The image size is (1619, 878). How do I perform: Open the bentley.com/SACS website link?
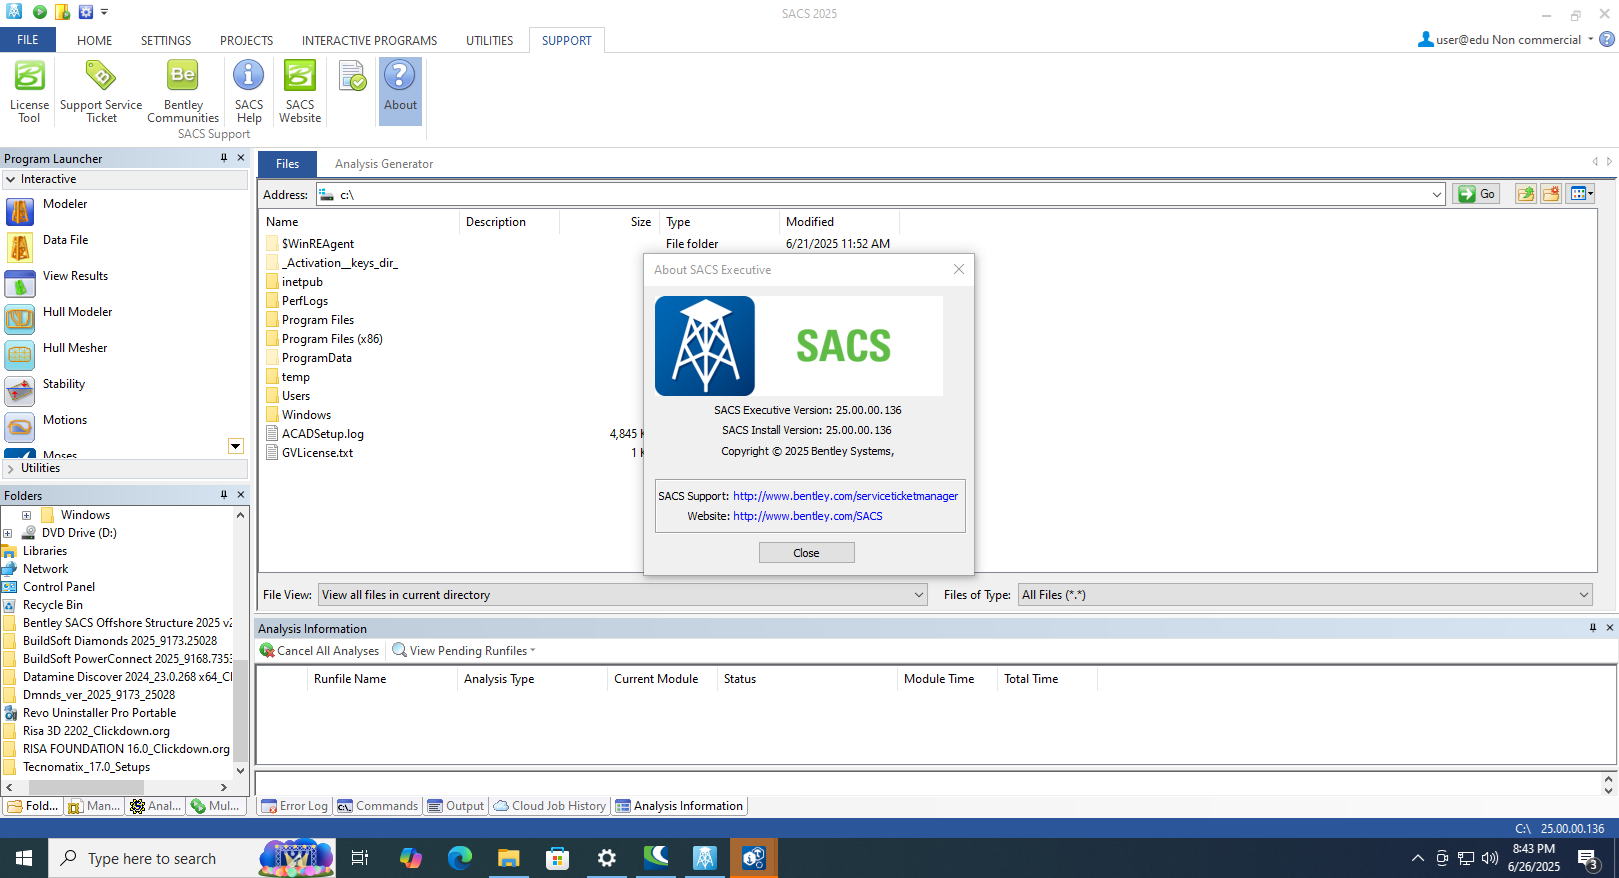coord(808,516)
